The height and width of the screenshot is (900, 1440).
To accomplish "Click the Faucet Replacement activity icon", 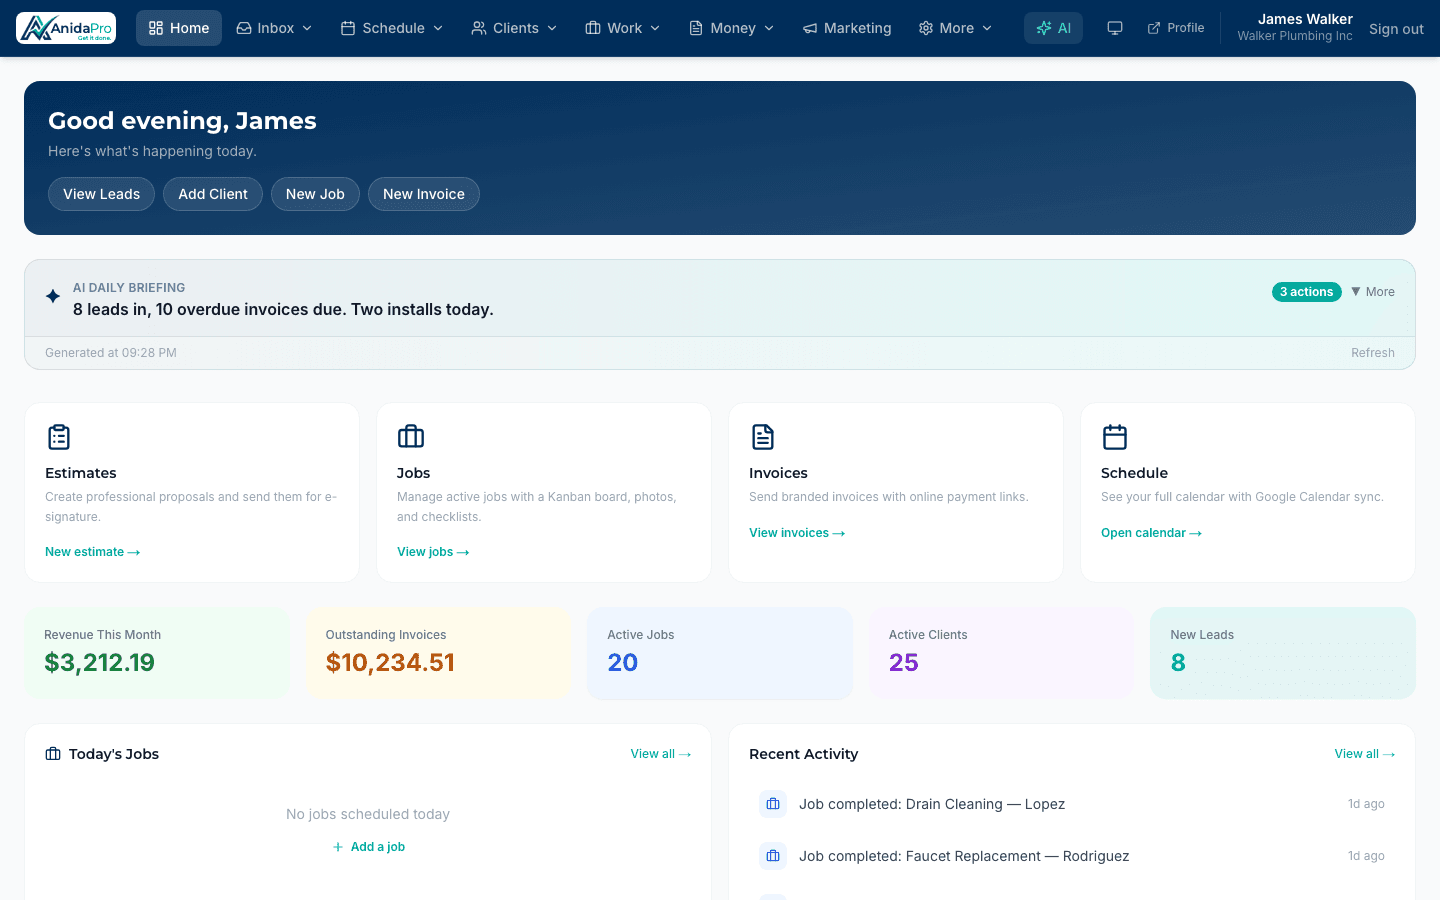I will [773, 856].
